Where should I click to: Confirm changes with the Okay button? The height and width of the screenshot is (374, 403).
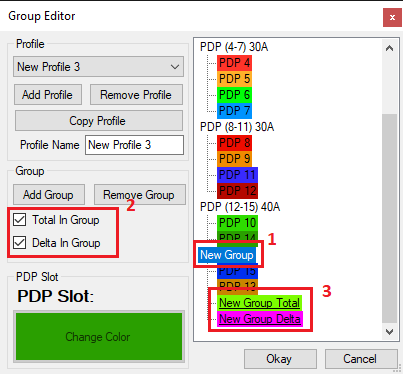tap(280, 359)
